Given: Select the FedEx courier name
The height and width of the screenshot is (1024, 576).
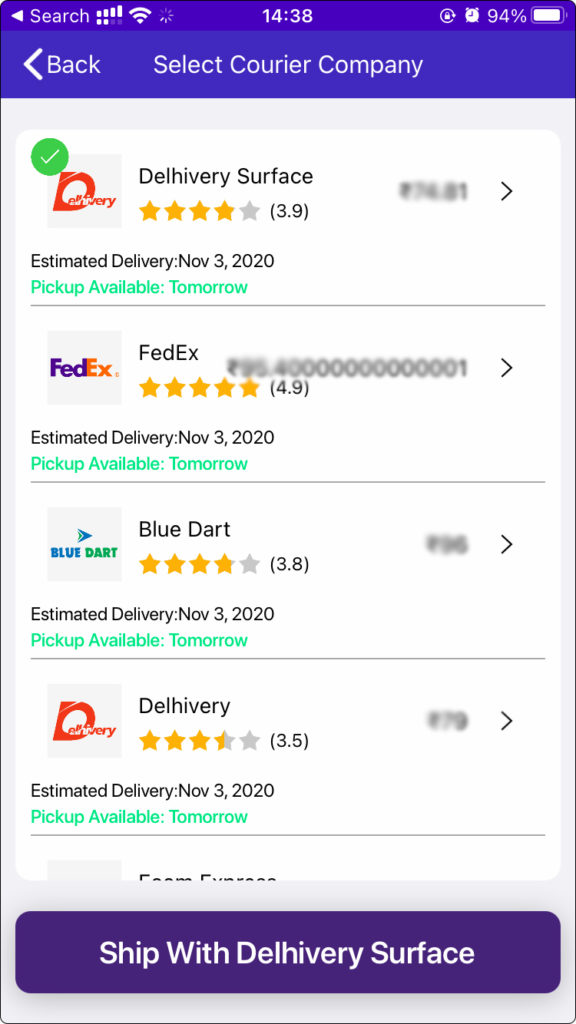Looking at the screenshot, I should tap(168, 353).
